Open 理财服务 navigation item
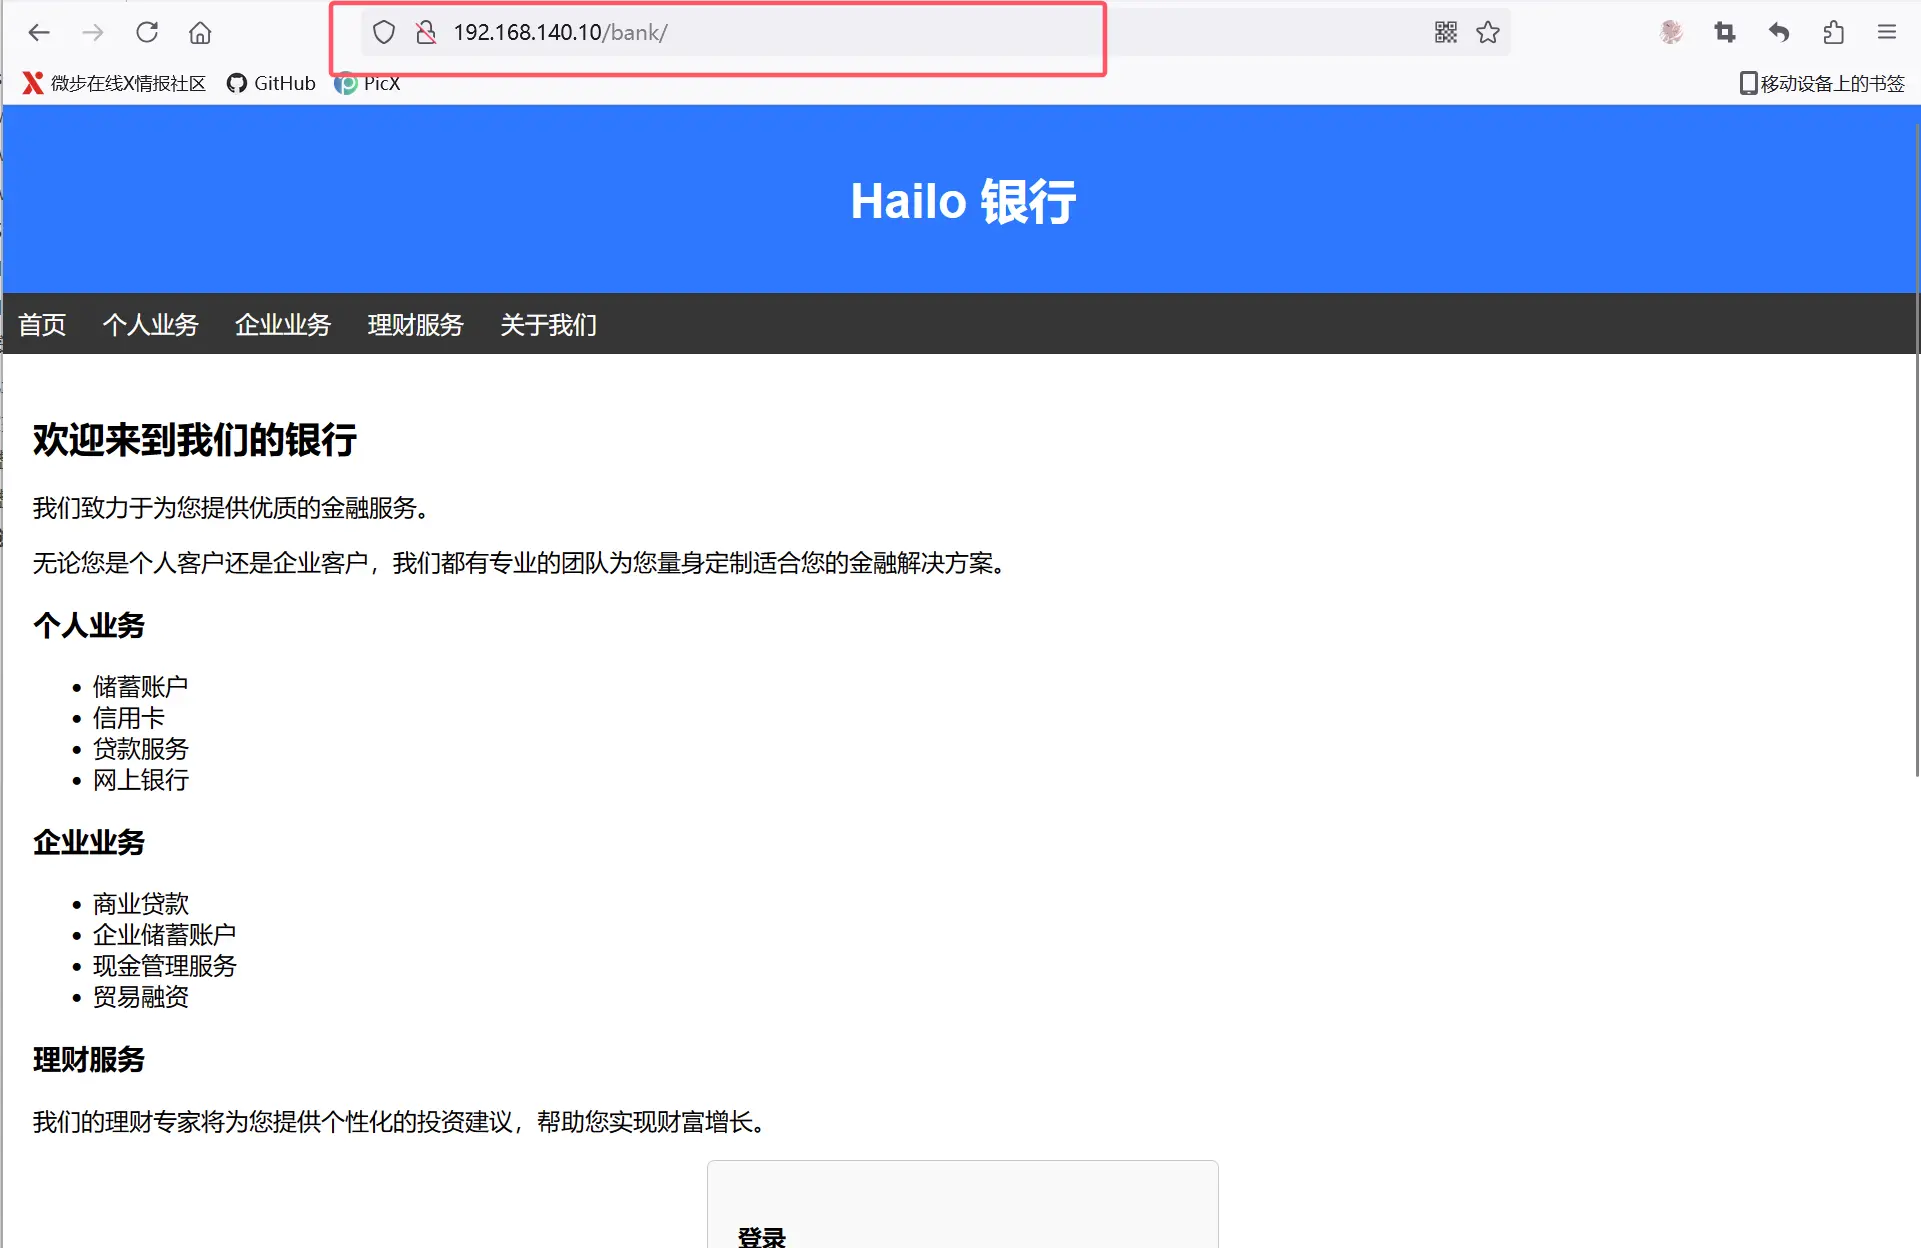Screen dimensions: 1921x1248 tap(415, 324)
